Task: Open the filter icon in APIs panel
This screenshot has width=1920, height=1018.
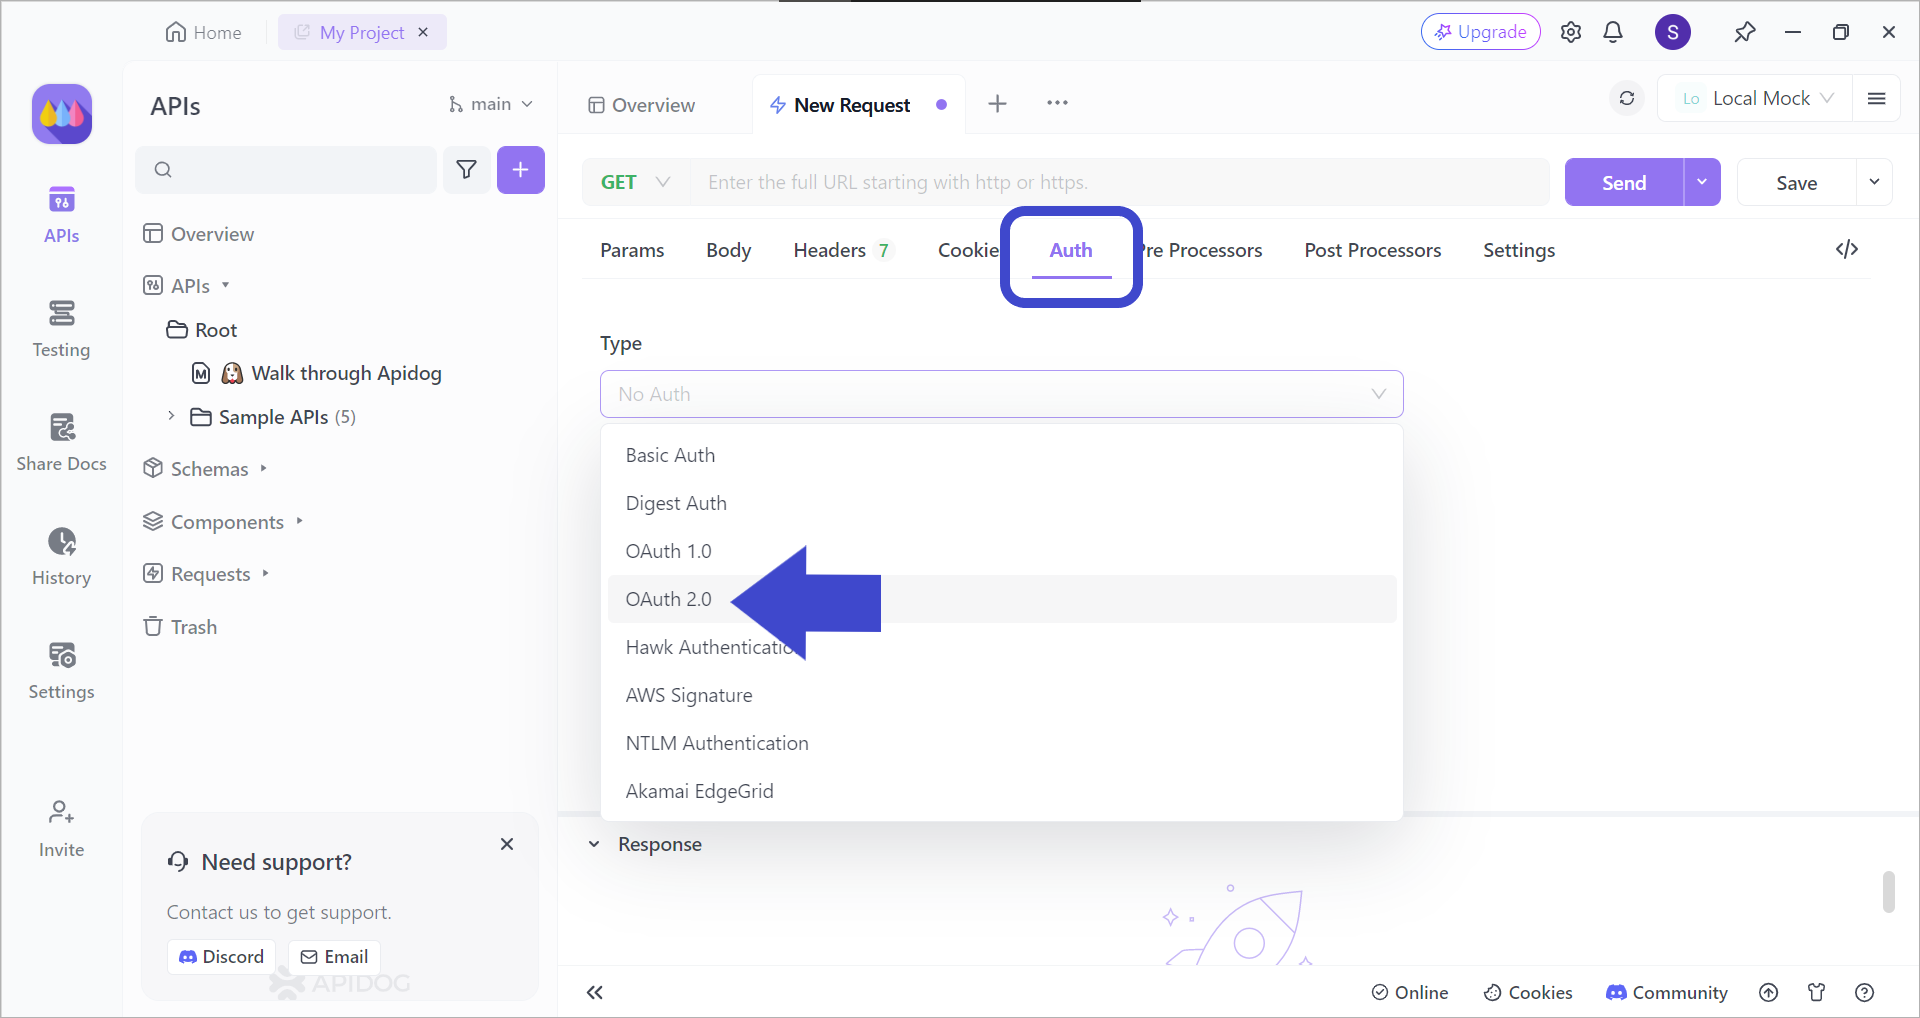Action: pyautogui.click(x=466, y=170)
